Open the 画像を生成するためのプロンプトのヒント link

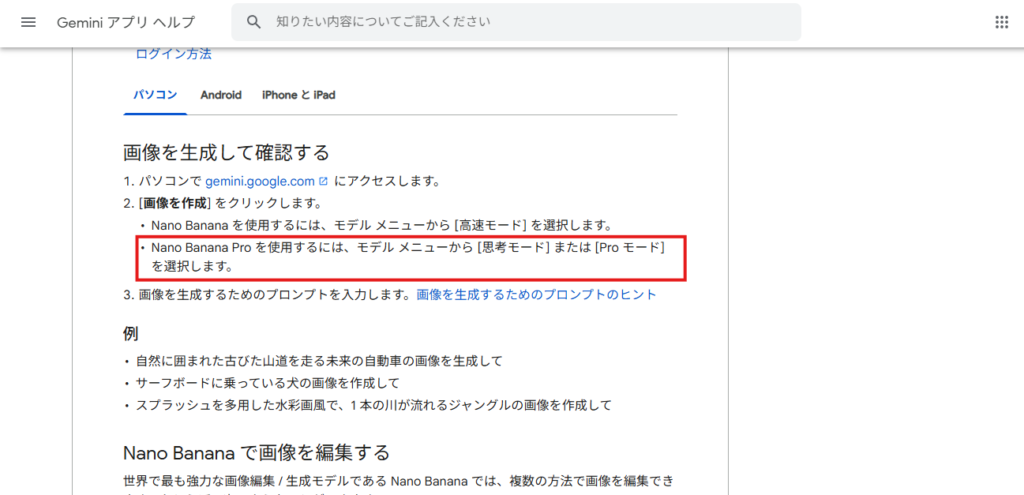pyautogui.click(x=536, y=295)
